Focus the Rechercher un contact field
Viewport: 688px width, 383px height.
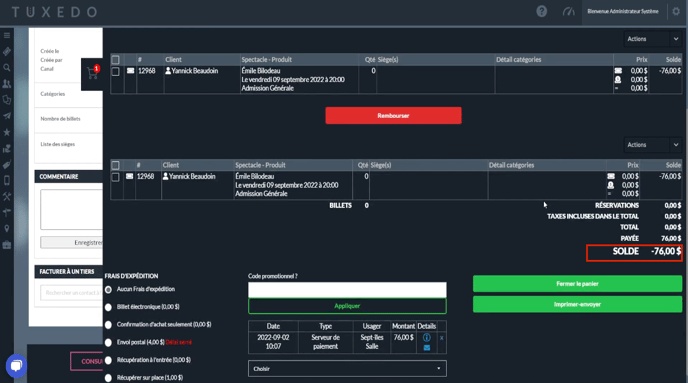(72, 293)
